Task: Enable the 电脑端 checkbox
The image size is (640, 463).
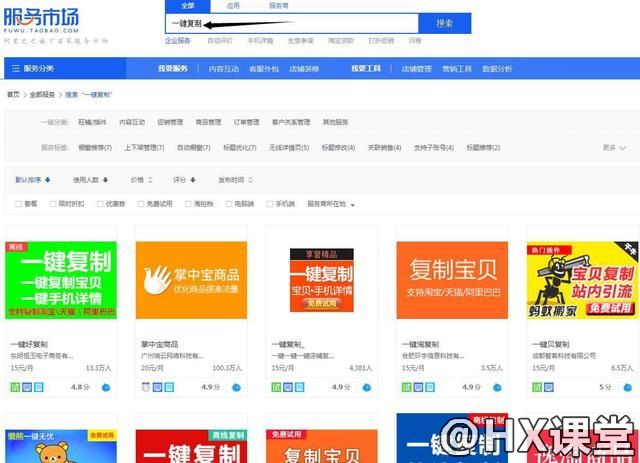Action: coord(229,204)
